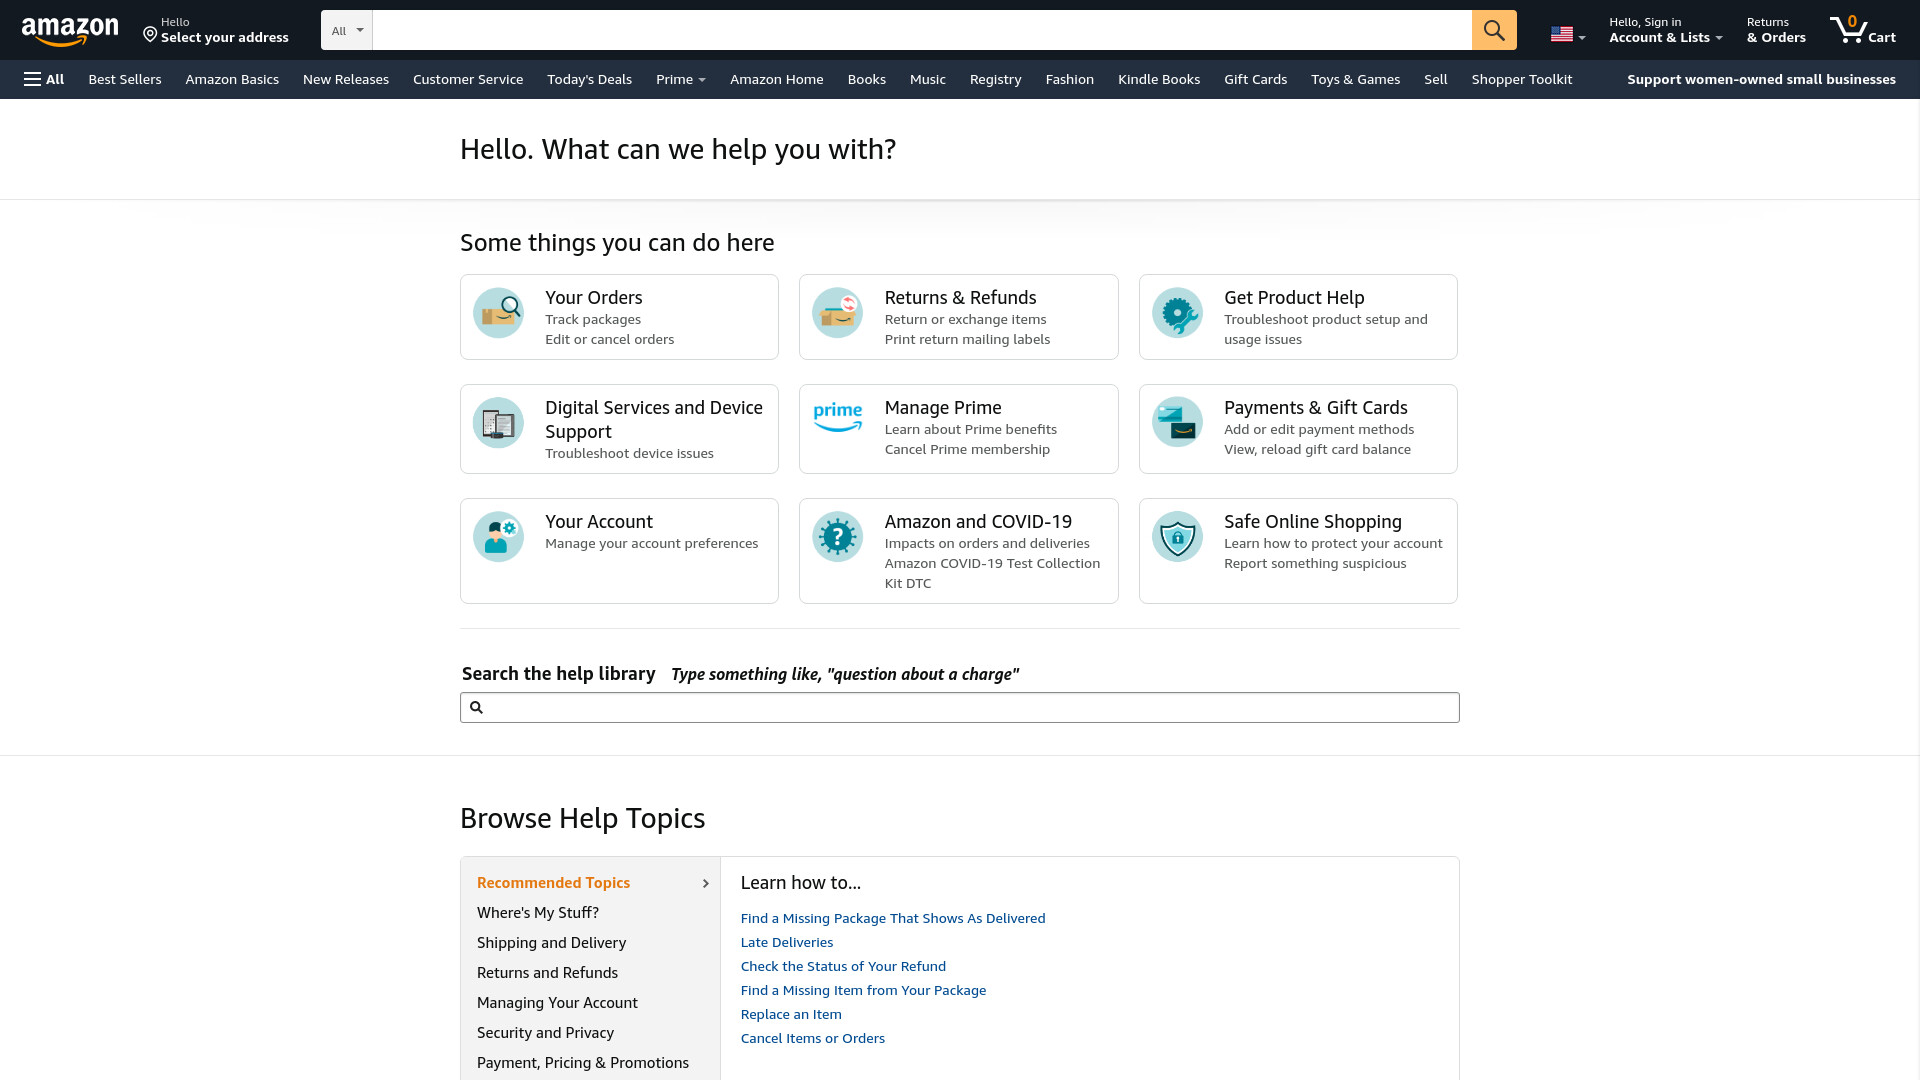Image resolution: width=1920 pixels, height=1080 pixels.
Task: Open Toys & Games in nav bar
Action: pos(1356,79)
